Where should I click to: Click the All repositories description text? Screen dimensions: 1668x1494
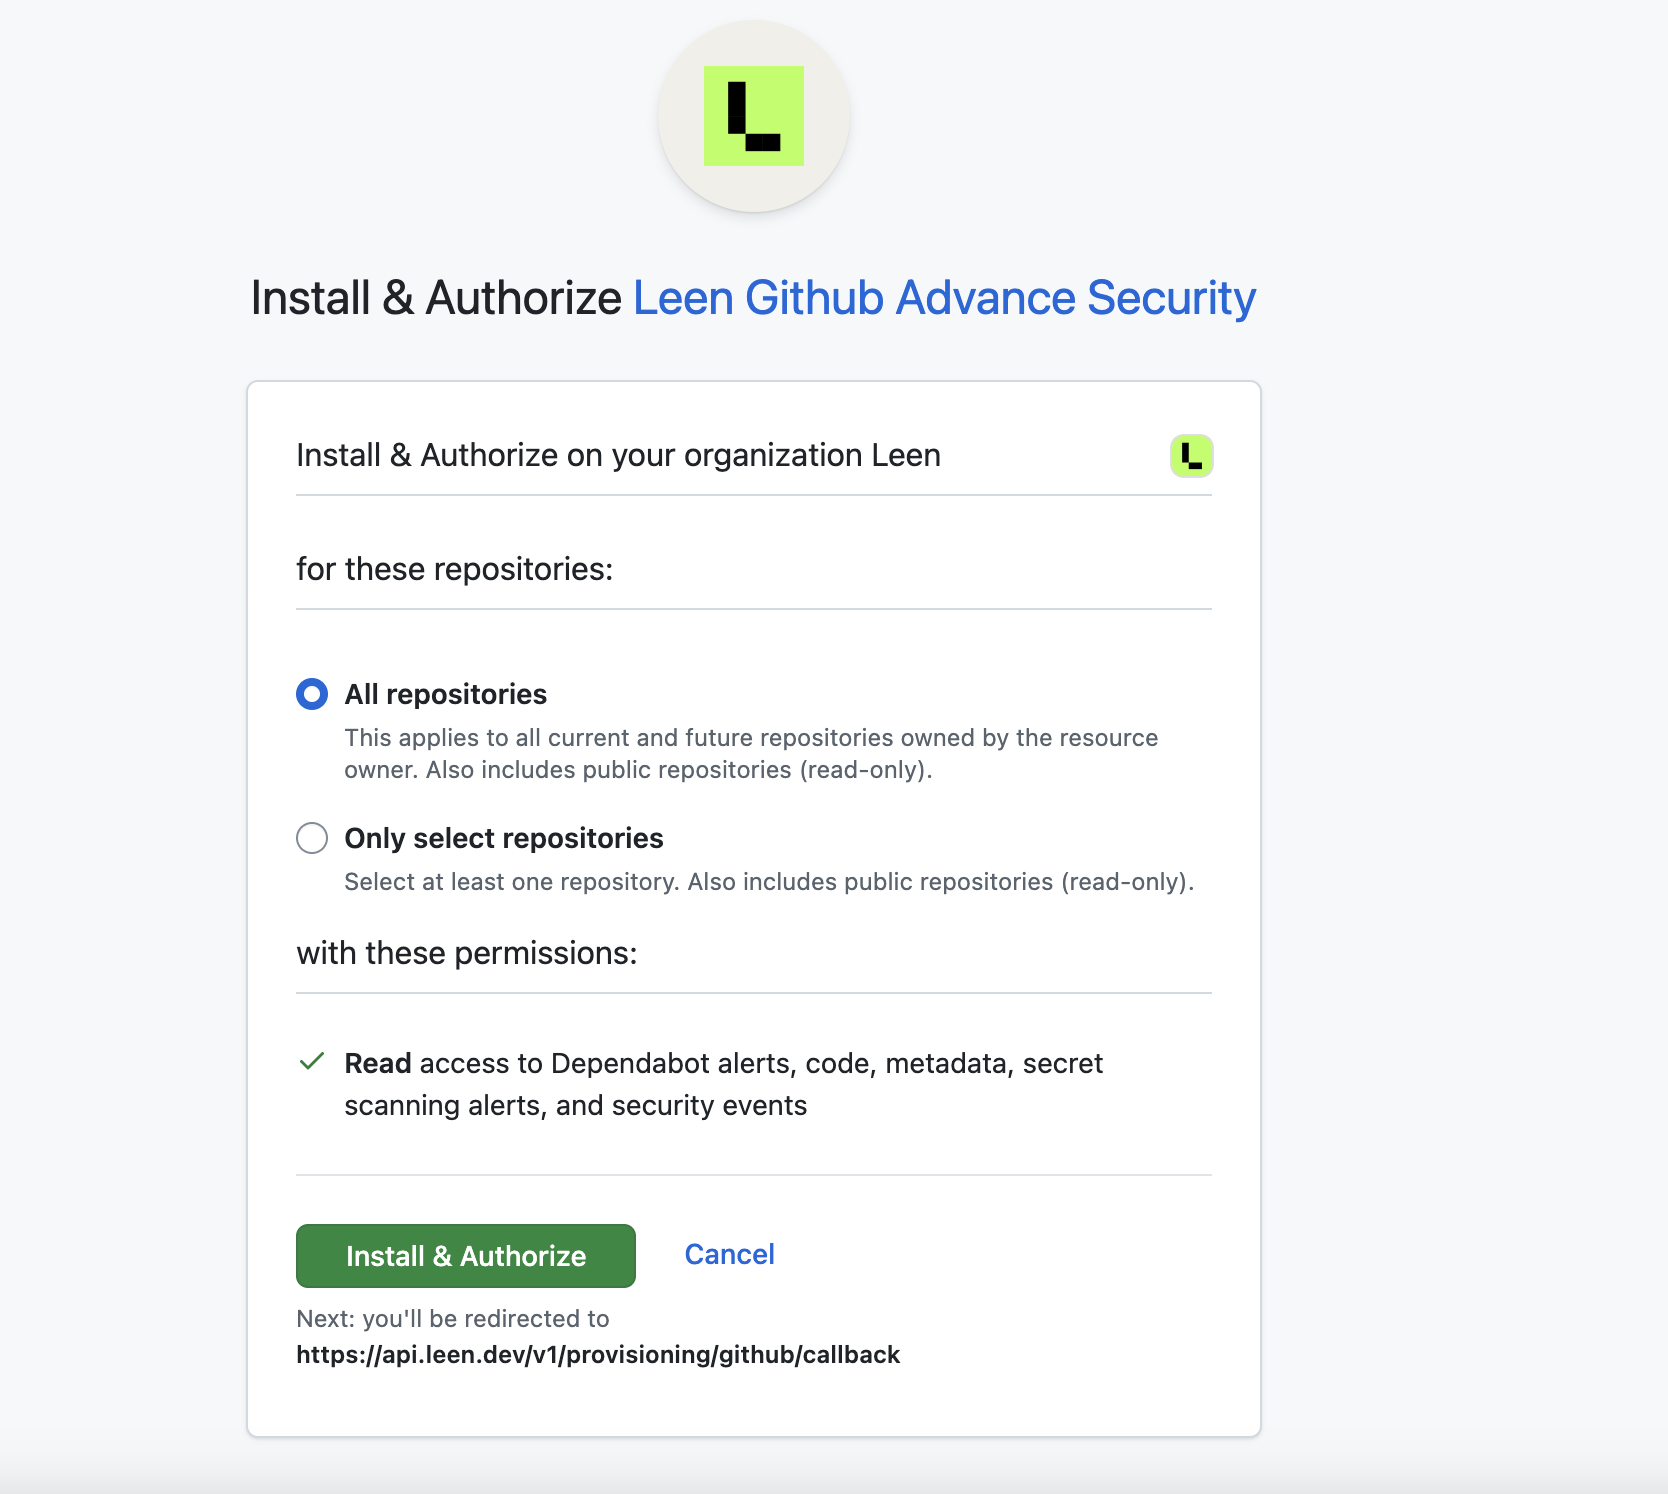tap(750, 753)
